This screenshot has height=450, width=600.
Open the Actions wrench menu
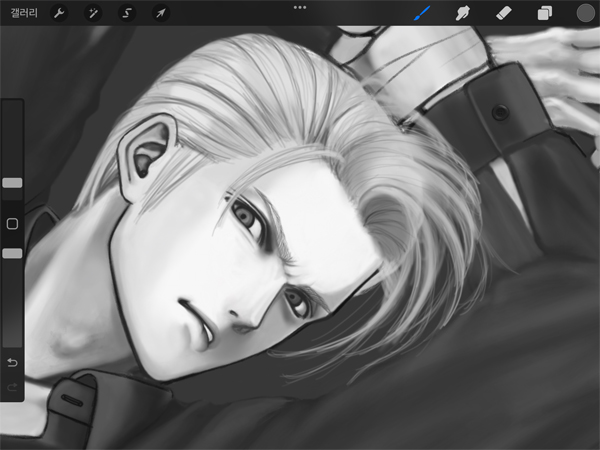tap(59, 13)
